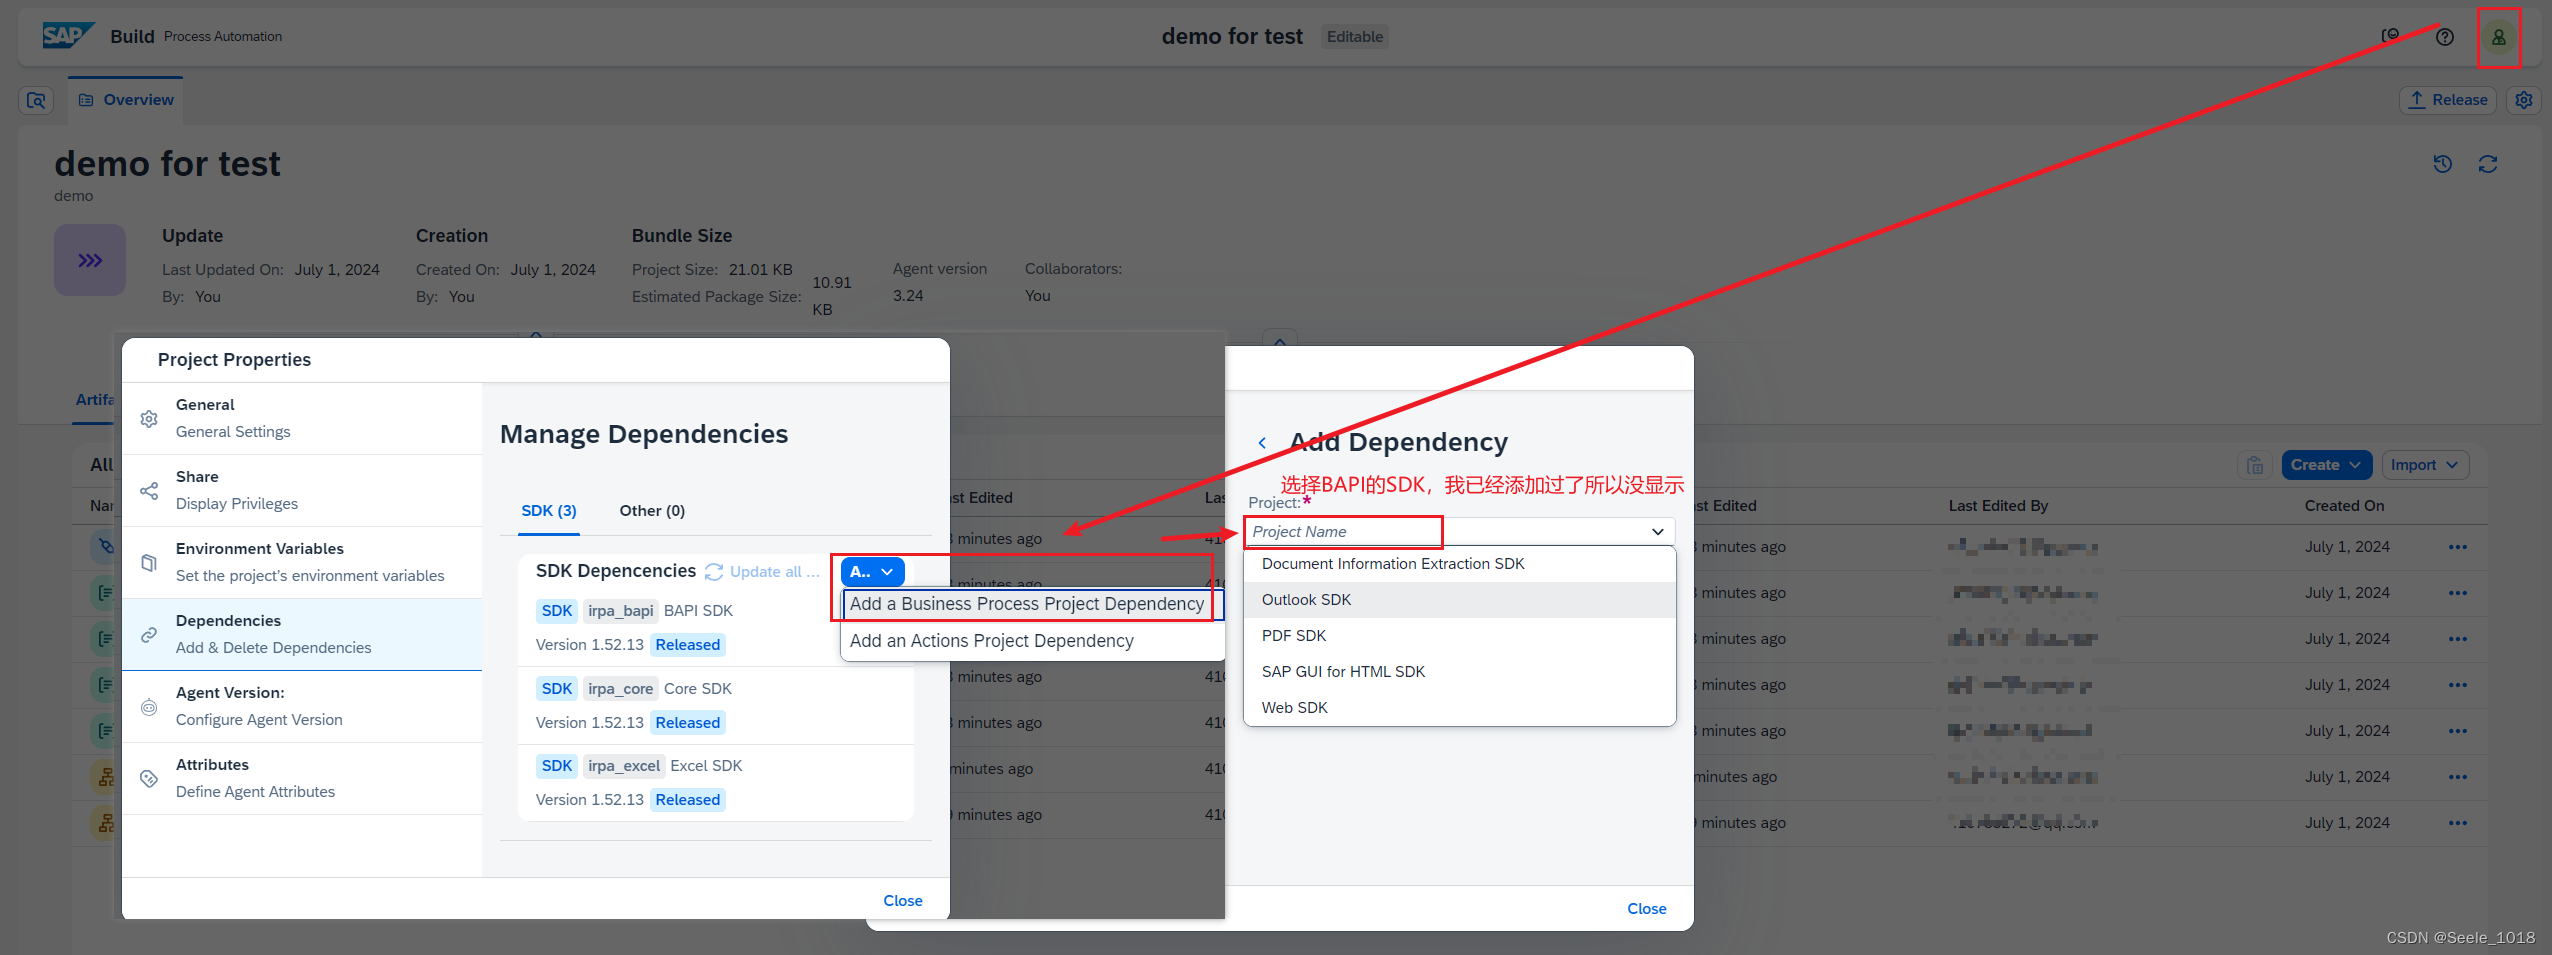Click the General section gear icon
The width and height of the screenshot is (2552, 955).
(149, 419)
